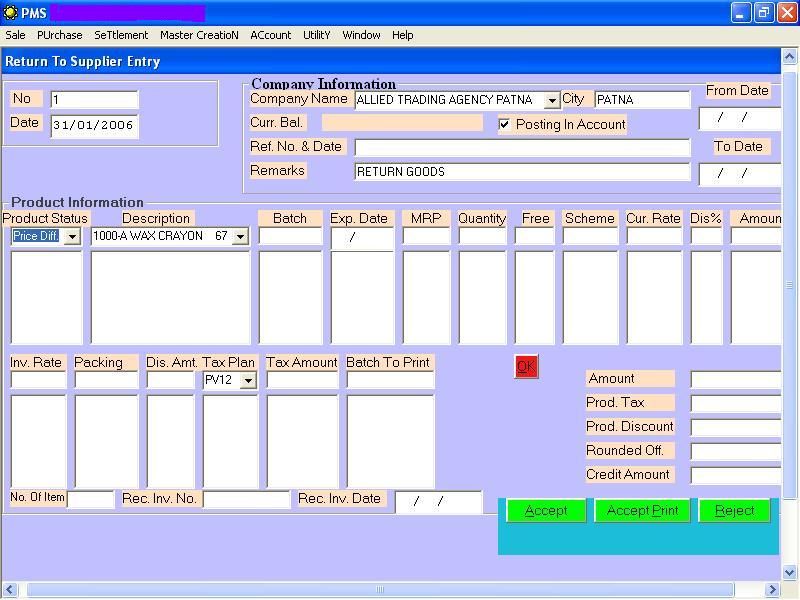This screenshot has height=600, width=800.
Task: Open the Company Name dropdown
Action: [551, 100]
